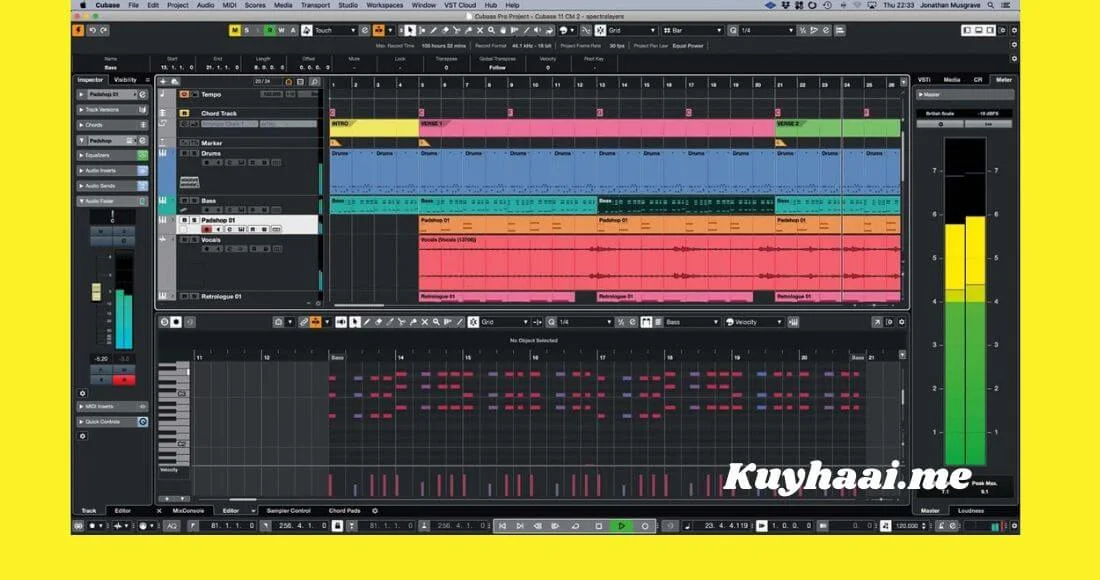Click the green Play button in transport
Image resolution: width=1100 pixels, height=580 pixels.
point(622,525)
